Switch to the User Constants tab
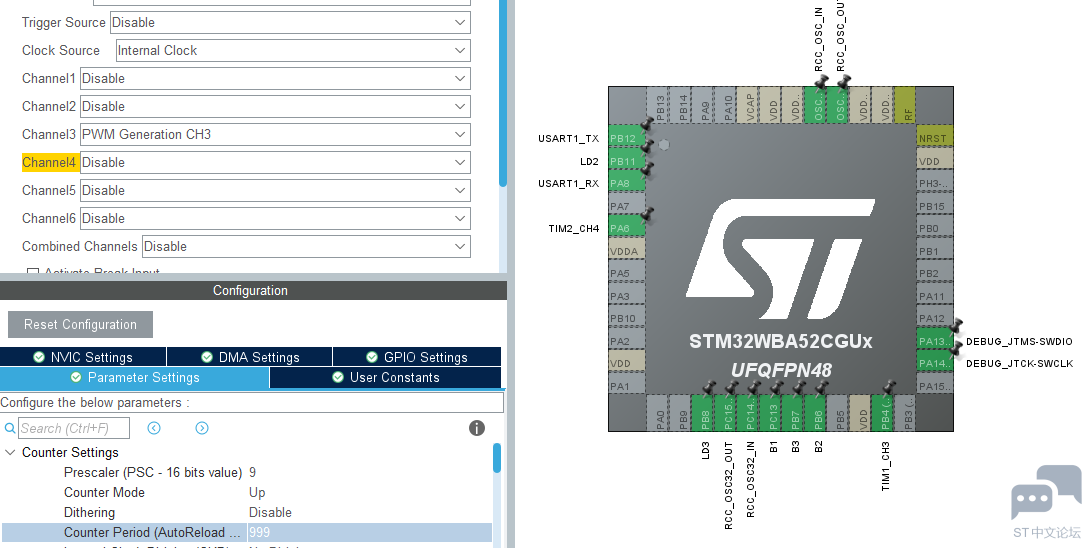 click(386, 378)
